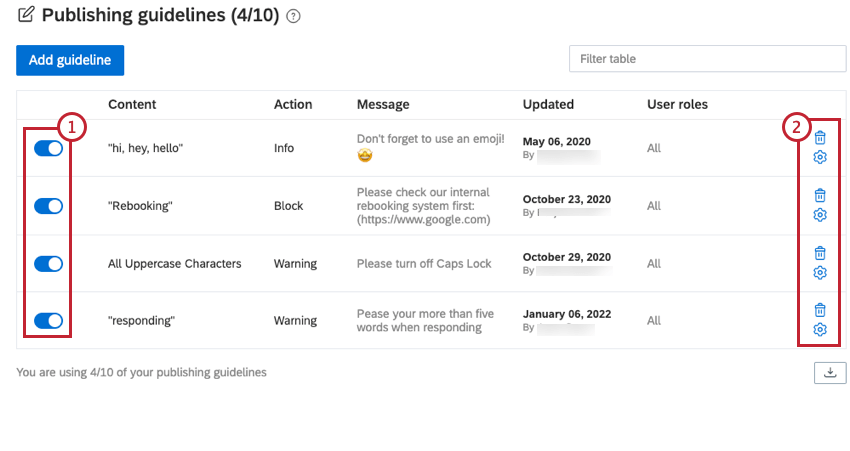The image size is (850, 451).
Task: Click the Content column header
Action: click(x=132, y=105)
